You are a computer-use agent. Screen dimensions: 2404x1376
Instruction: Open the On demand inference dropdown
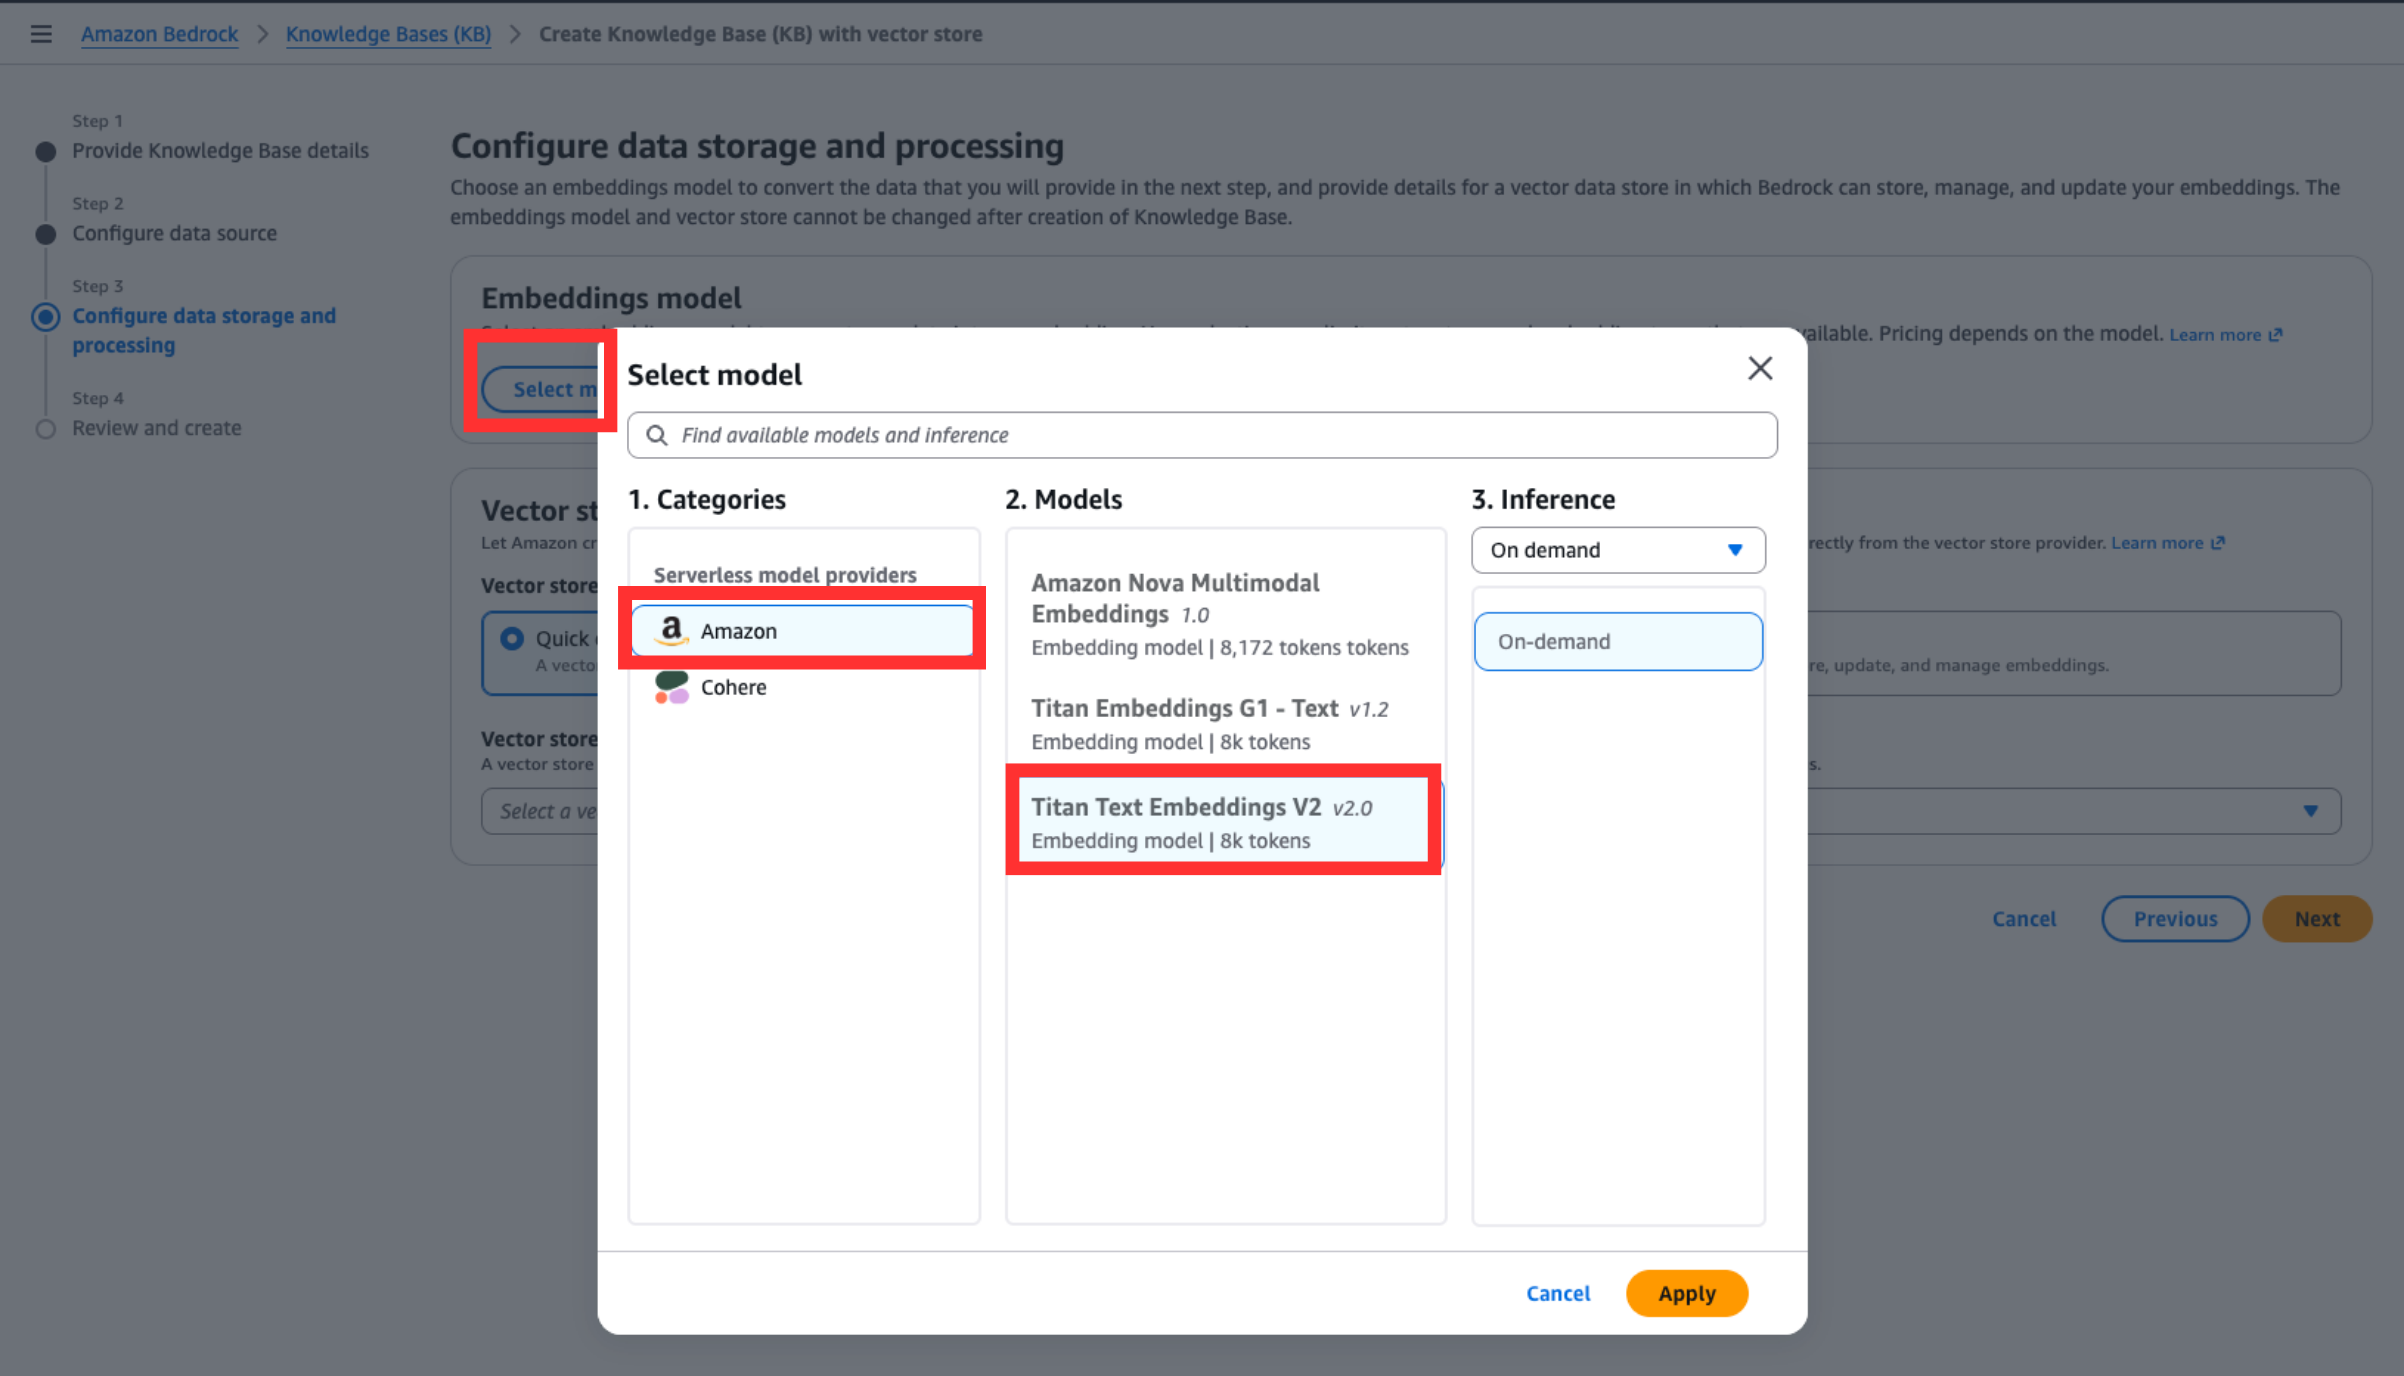(x=1618, y=550)
